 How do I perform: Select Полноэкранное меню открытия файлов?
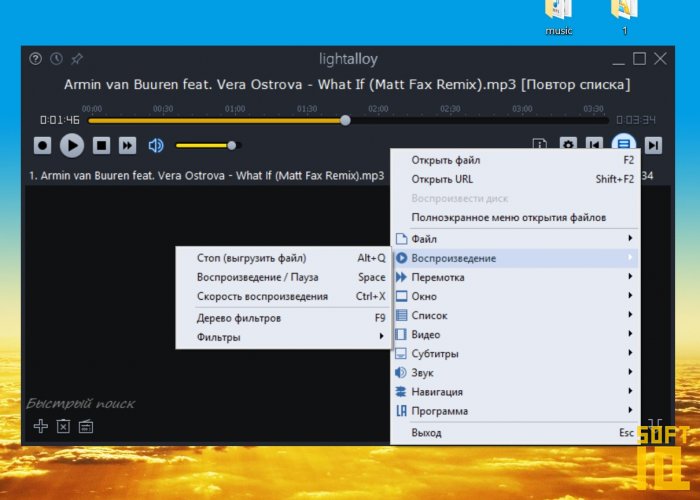(x=515, y=218)
